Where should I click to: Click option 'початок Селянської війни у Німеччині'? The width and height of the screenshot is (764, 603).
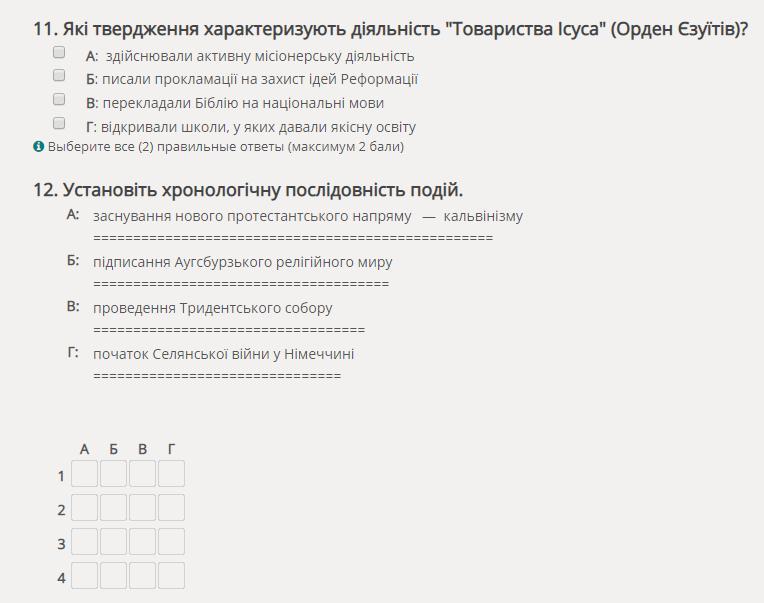tap(223, 354)
